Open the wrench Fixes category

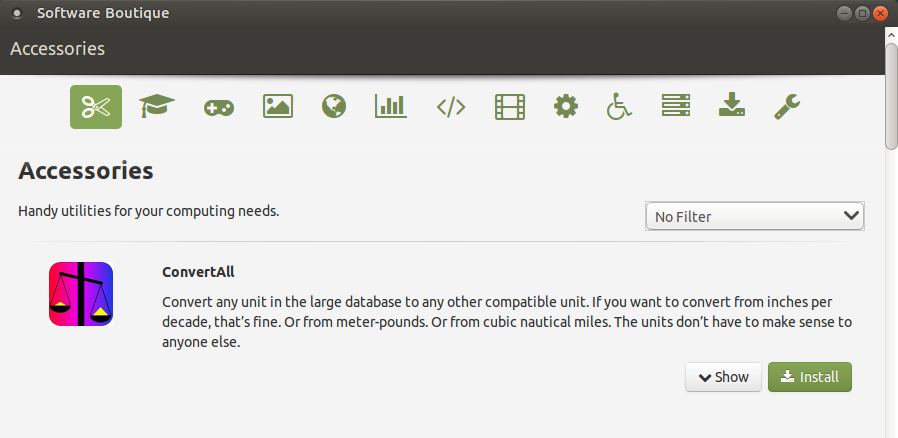pos(788,106)
